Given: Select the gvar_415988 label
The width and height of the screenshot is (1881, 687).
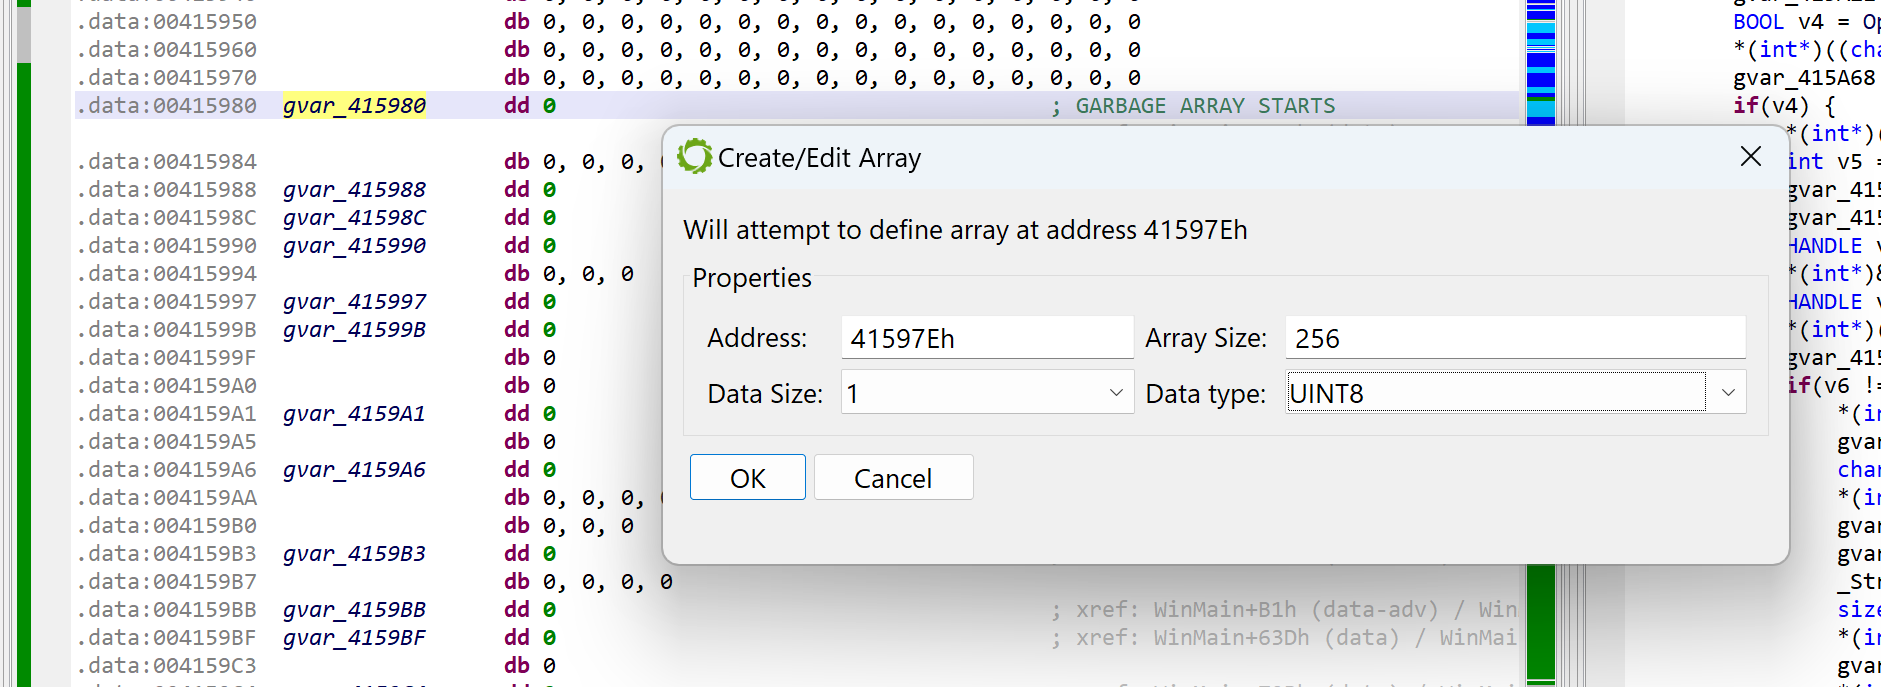Looking at the screenshot, I should click(x=354, y=190).
